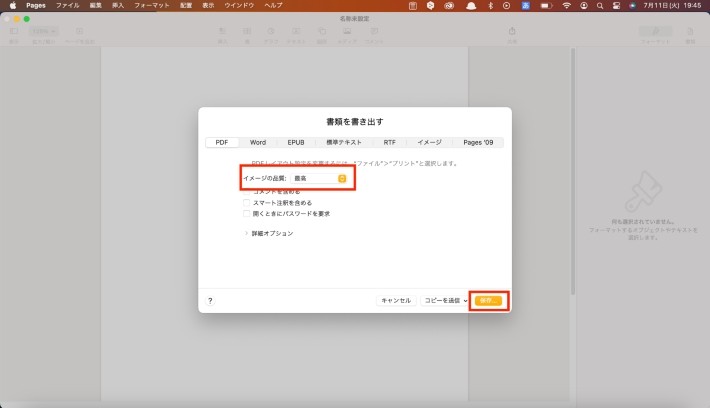Open the ウインドウ menu
The width and height of the screenshot is (710, 408).
tap(239, 5)
